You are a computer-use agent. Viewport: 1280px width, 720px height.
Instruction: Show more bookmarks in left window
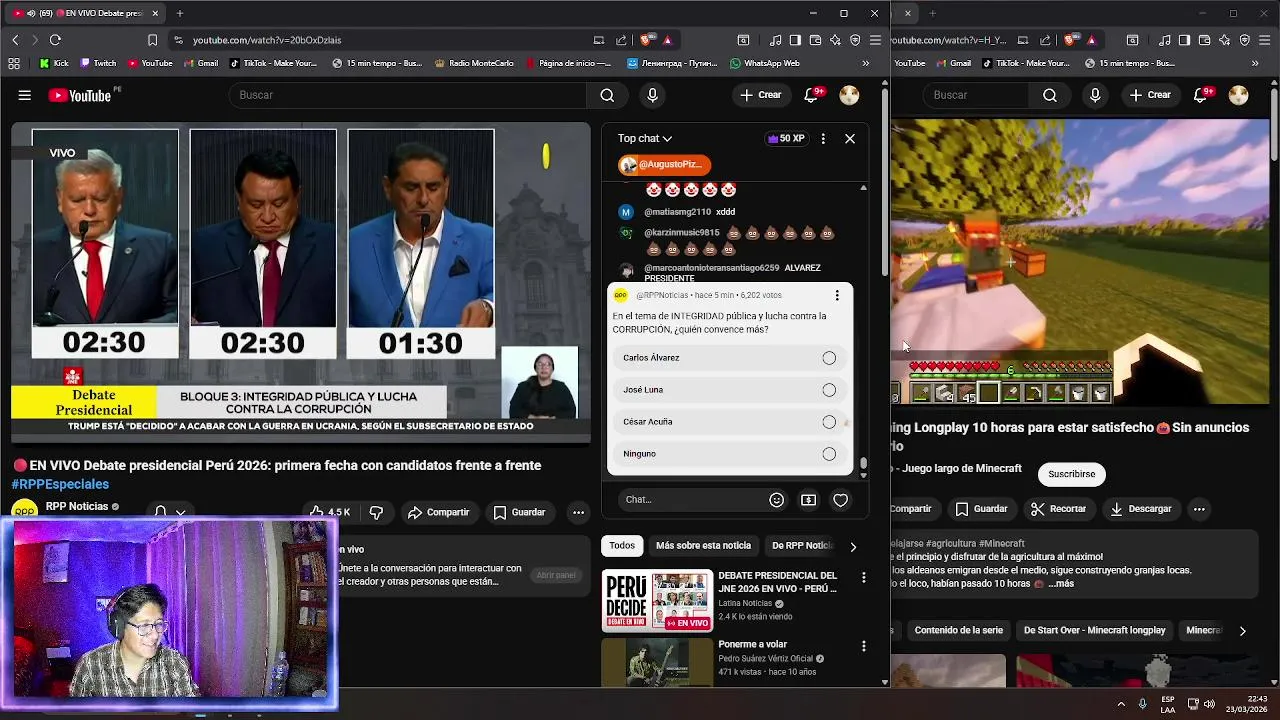(x=865, y=63)
